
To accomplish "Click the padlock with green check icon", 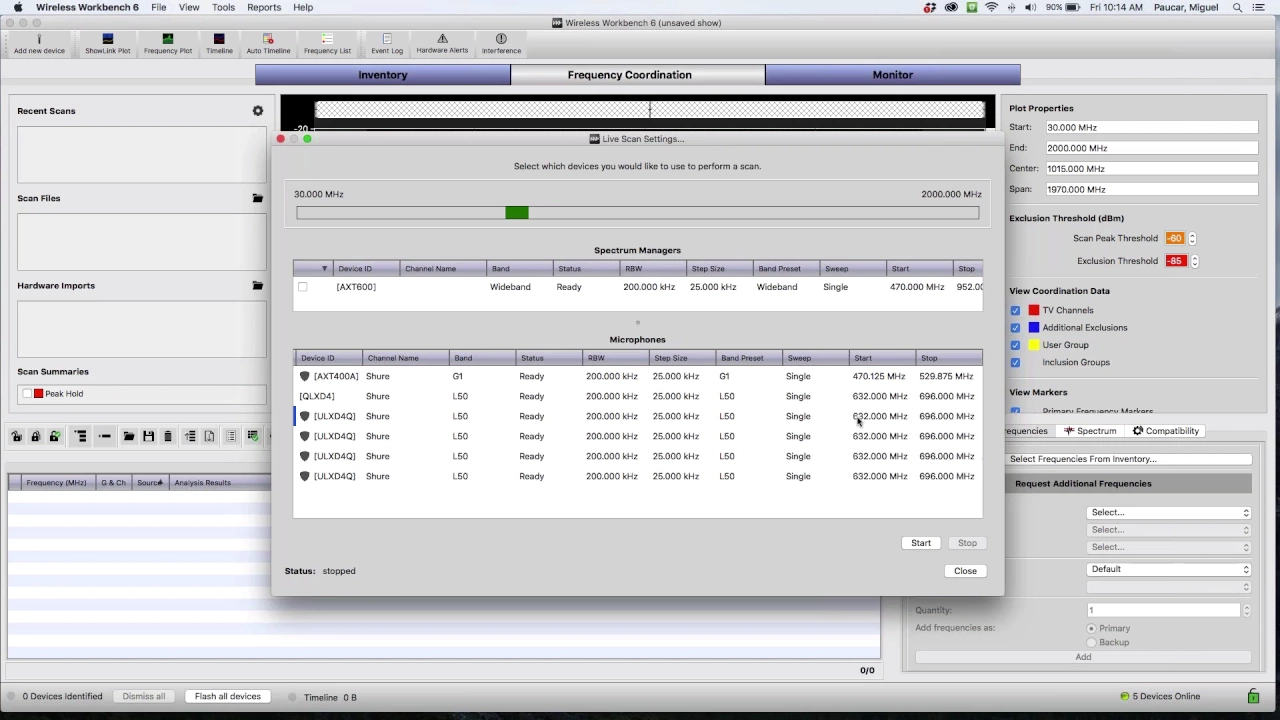I will pos(54,436).
